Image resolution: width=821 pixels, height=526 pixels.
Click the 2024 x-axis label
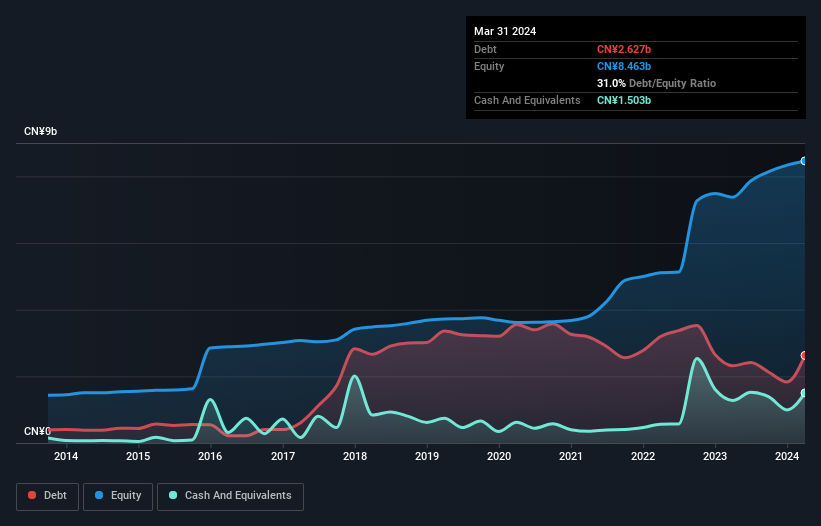pos(787,456)
